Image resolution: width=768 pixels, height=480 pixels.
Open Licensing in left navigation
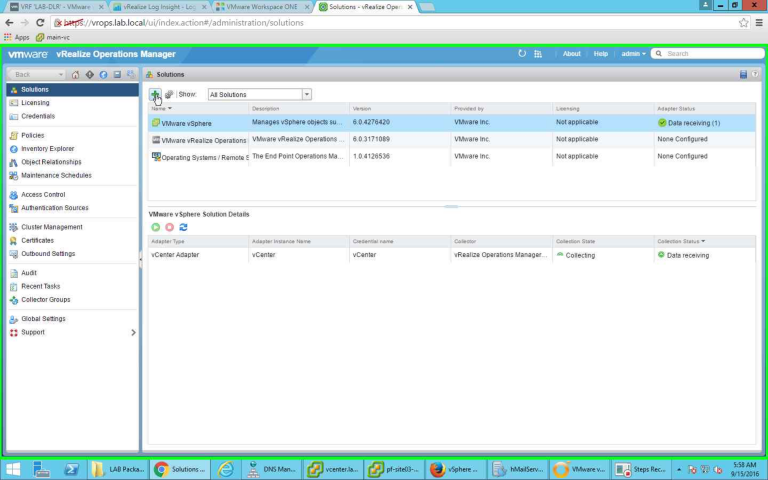pyautogui.click(x=35, y=103)
